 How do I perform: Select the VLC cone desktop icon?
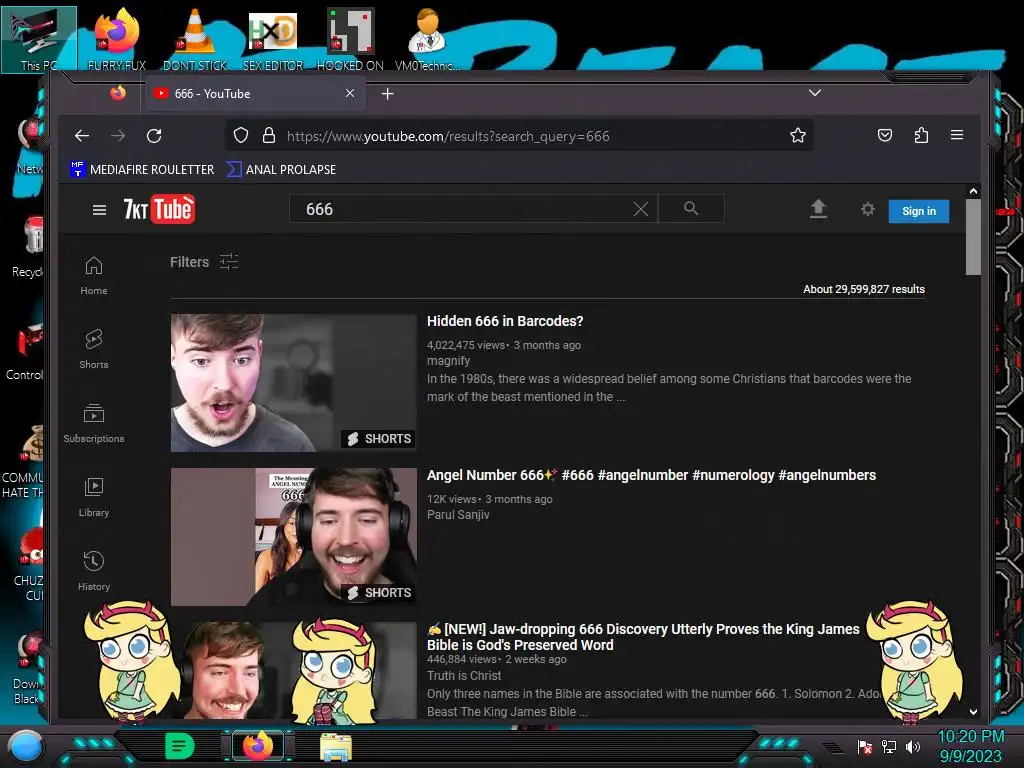pyautogui.click(x=195, y=39)
